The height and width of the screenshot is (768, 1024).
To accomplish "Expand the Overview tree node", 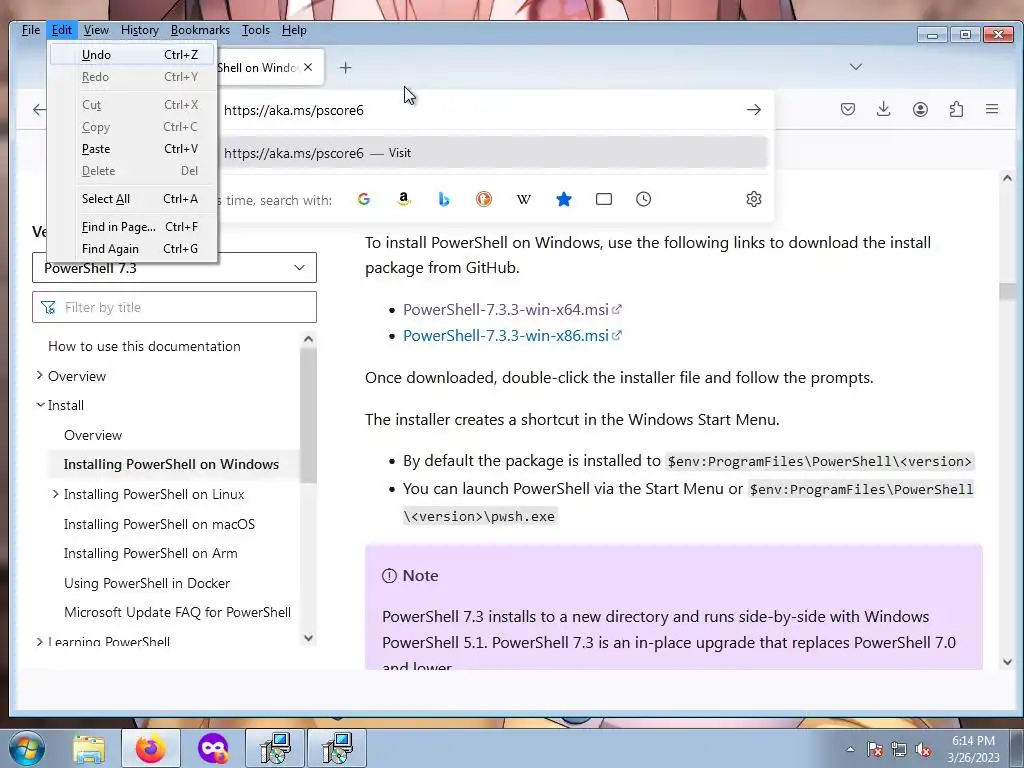I will point(40,376).
